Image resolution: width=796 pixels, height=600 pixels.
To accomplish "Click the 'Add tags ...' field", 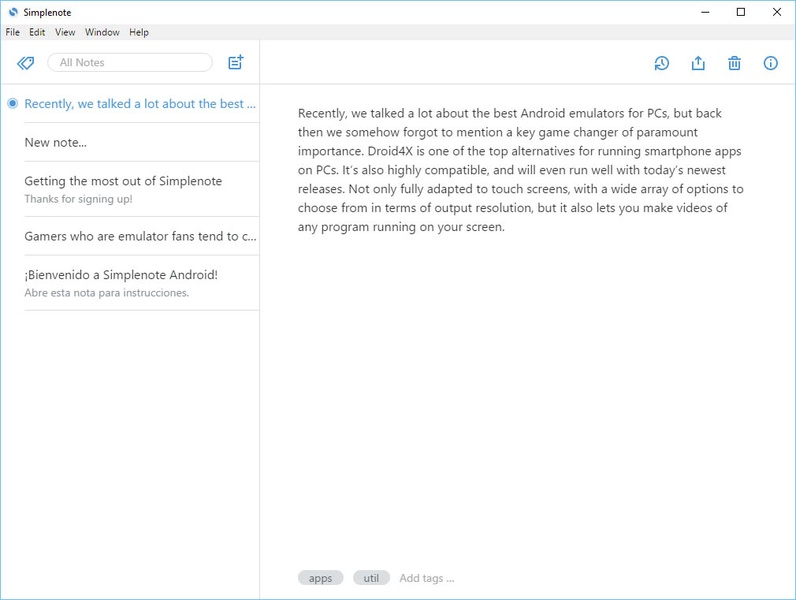I will click(426, 578).
